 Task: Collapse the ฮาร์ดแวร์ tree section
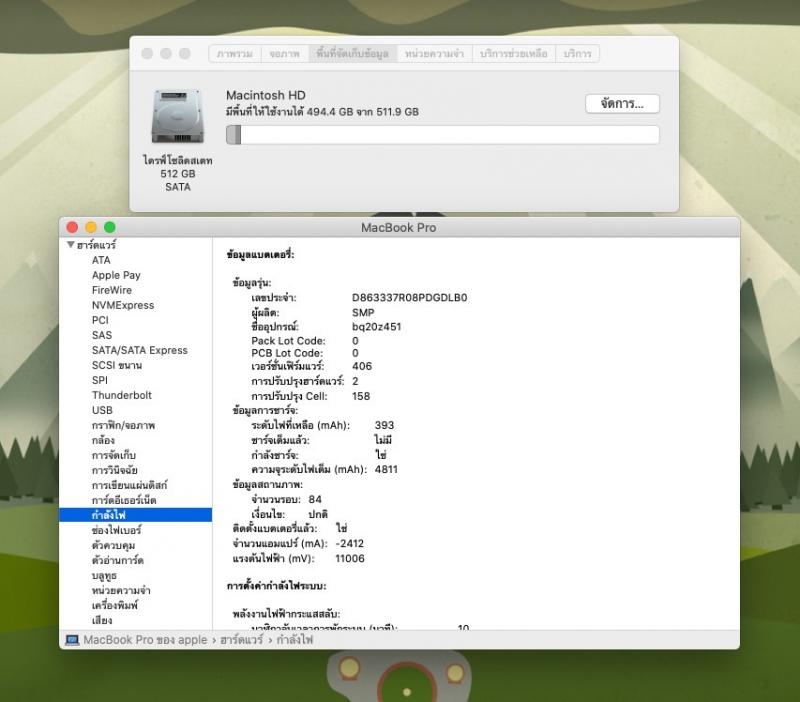pyautogui.click(x=71, y=244)
